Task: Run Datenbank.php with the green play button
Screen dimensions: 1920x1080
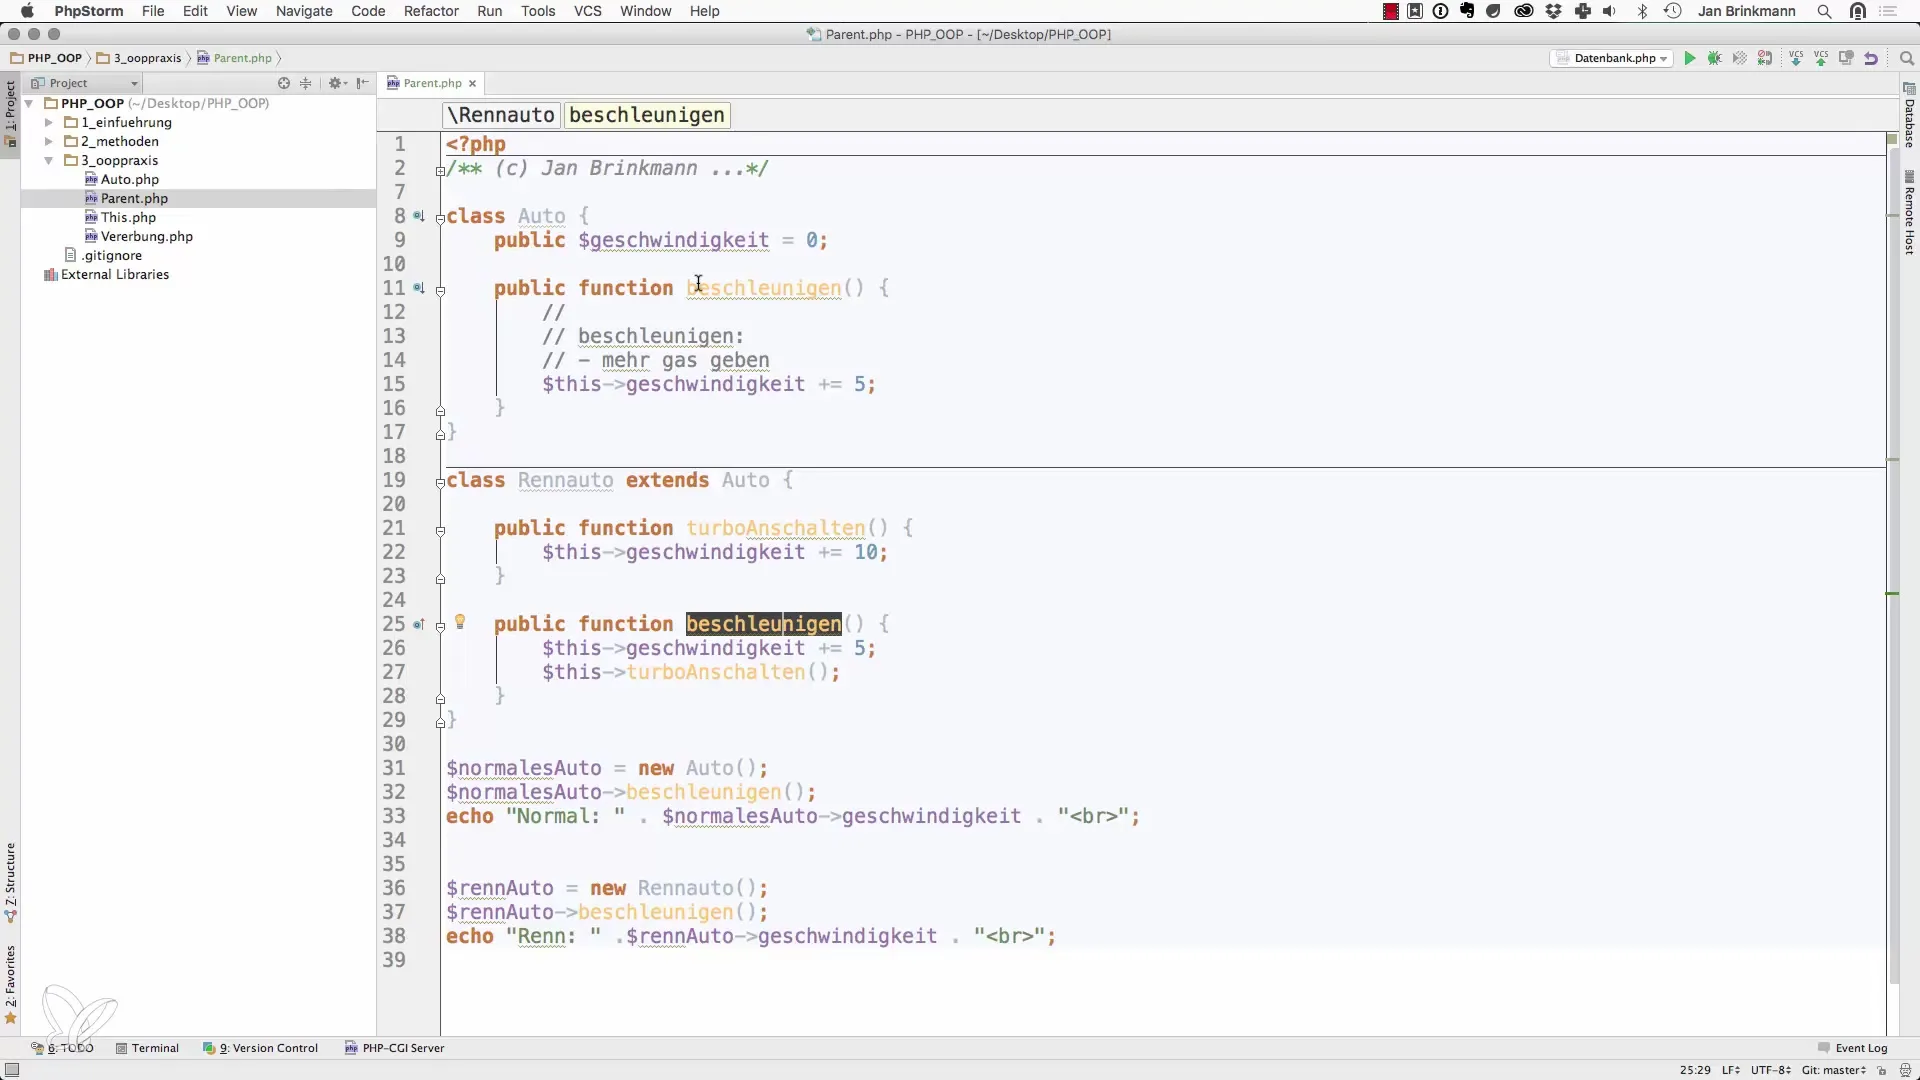Action: point(1689,58)
